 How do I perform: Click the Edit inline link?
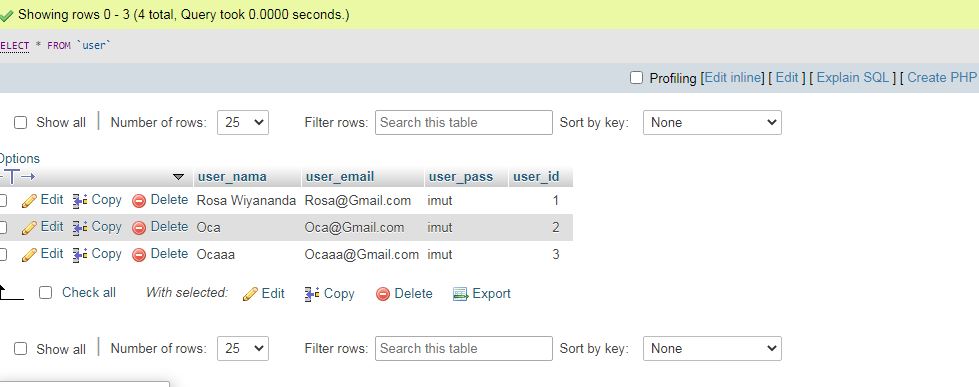734,77
